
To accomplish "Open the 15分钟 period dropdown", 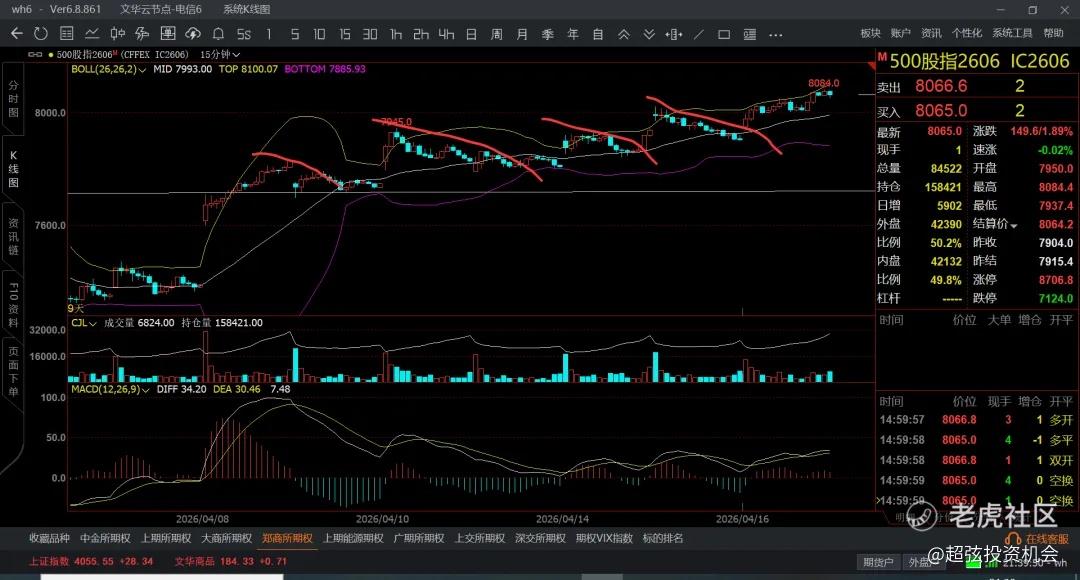I will [220, 54].
